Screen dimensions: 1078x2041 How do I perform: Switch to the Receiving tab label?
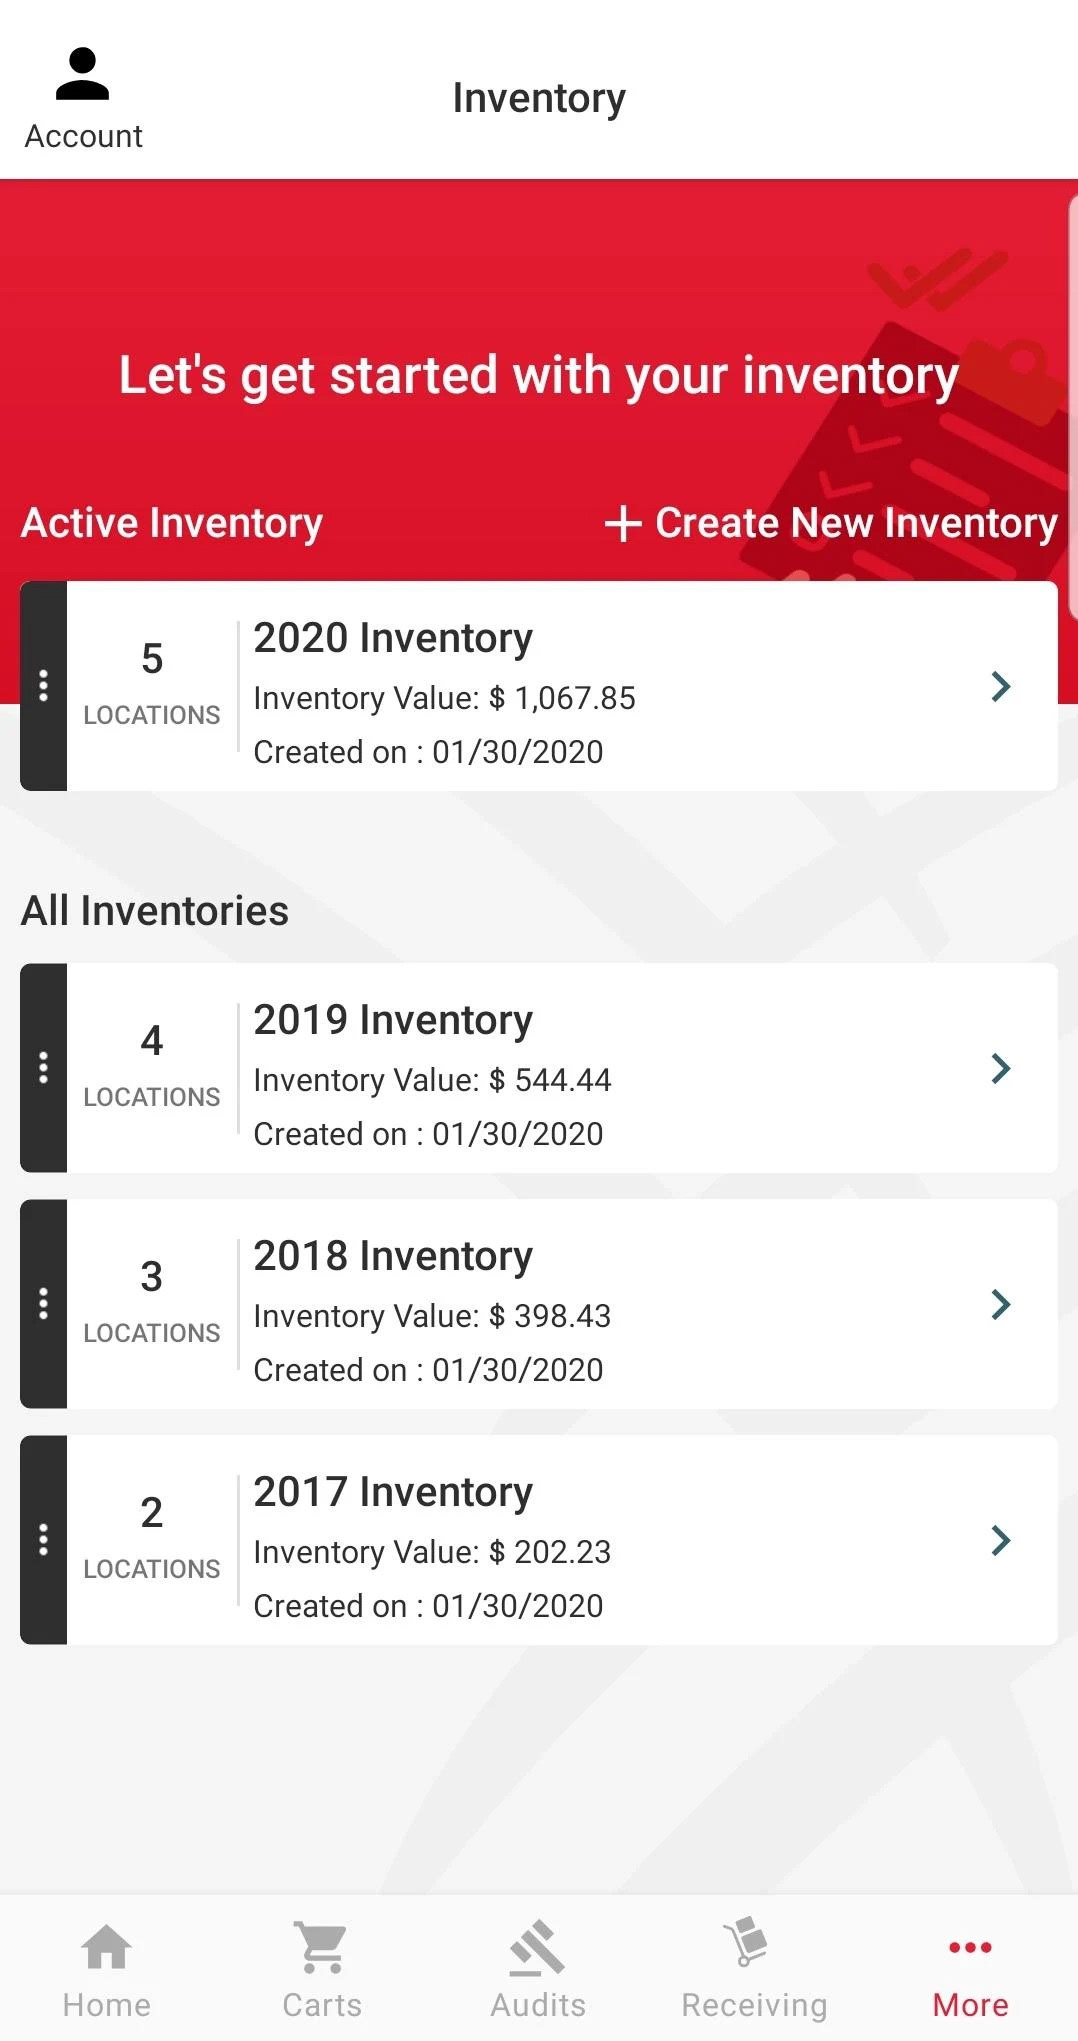click(754, 2005)
